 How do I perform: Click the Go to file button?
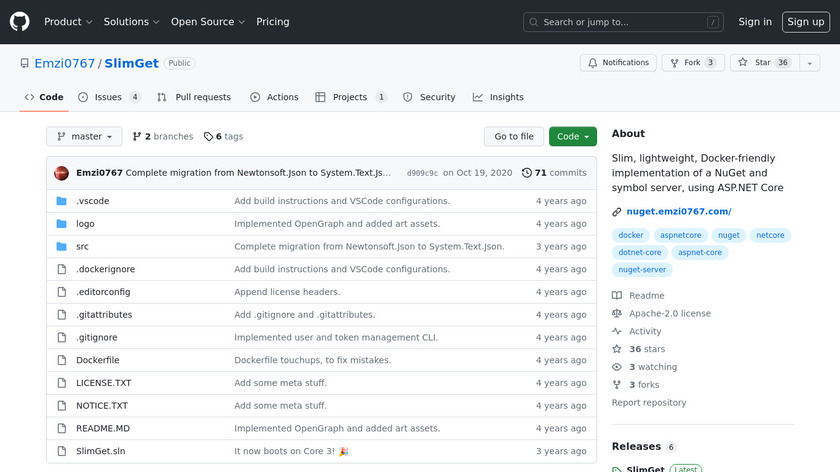[514, 137]
